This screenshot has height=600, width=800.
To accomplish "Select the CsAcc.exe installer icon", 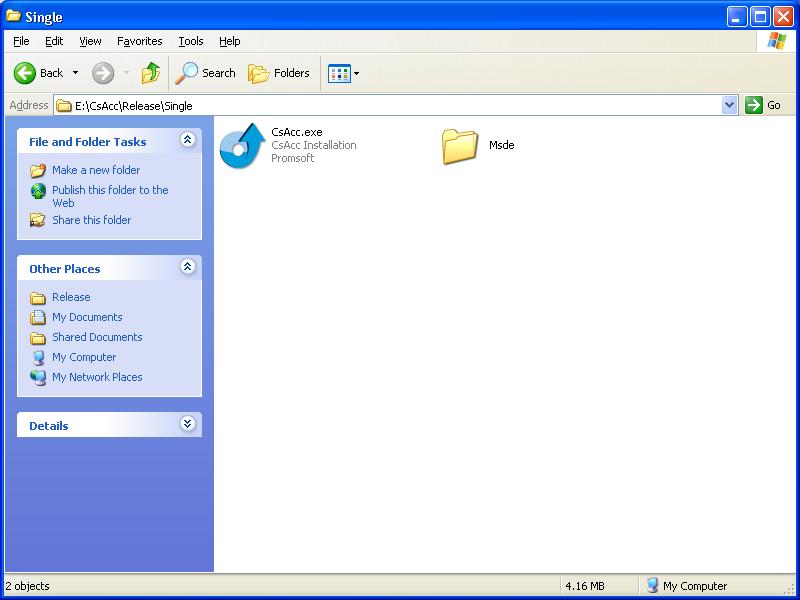I will pos(242,146).
